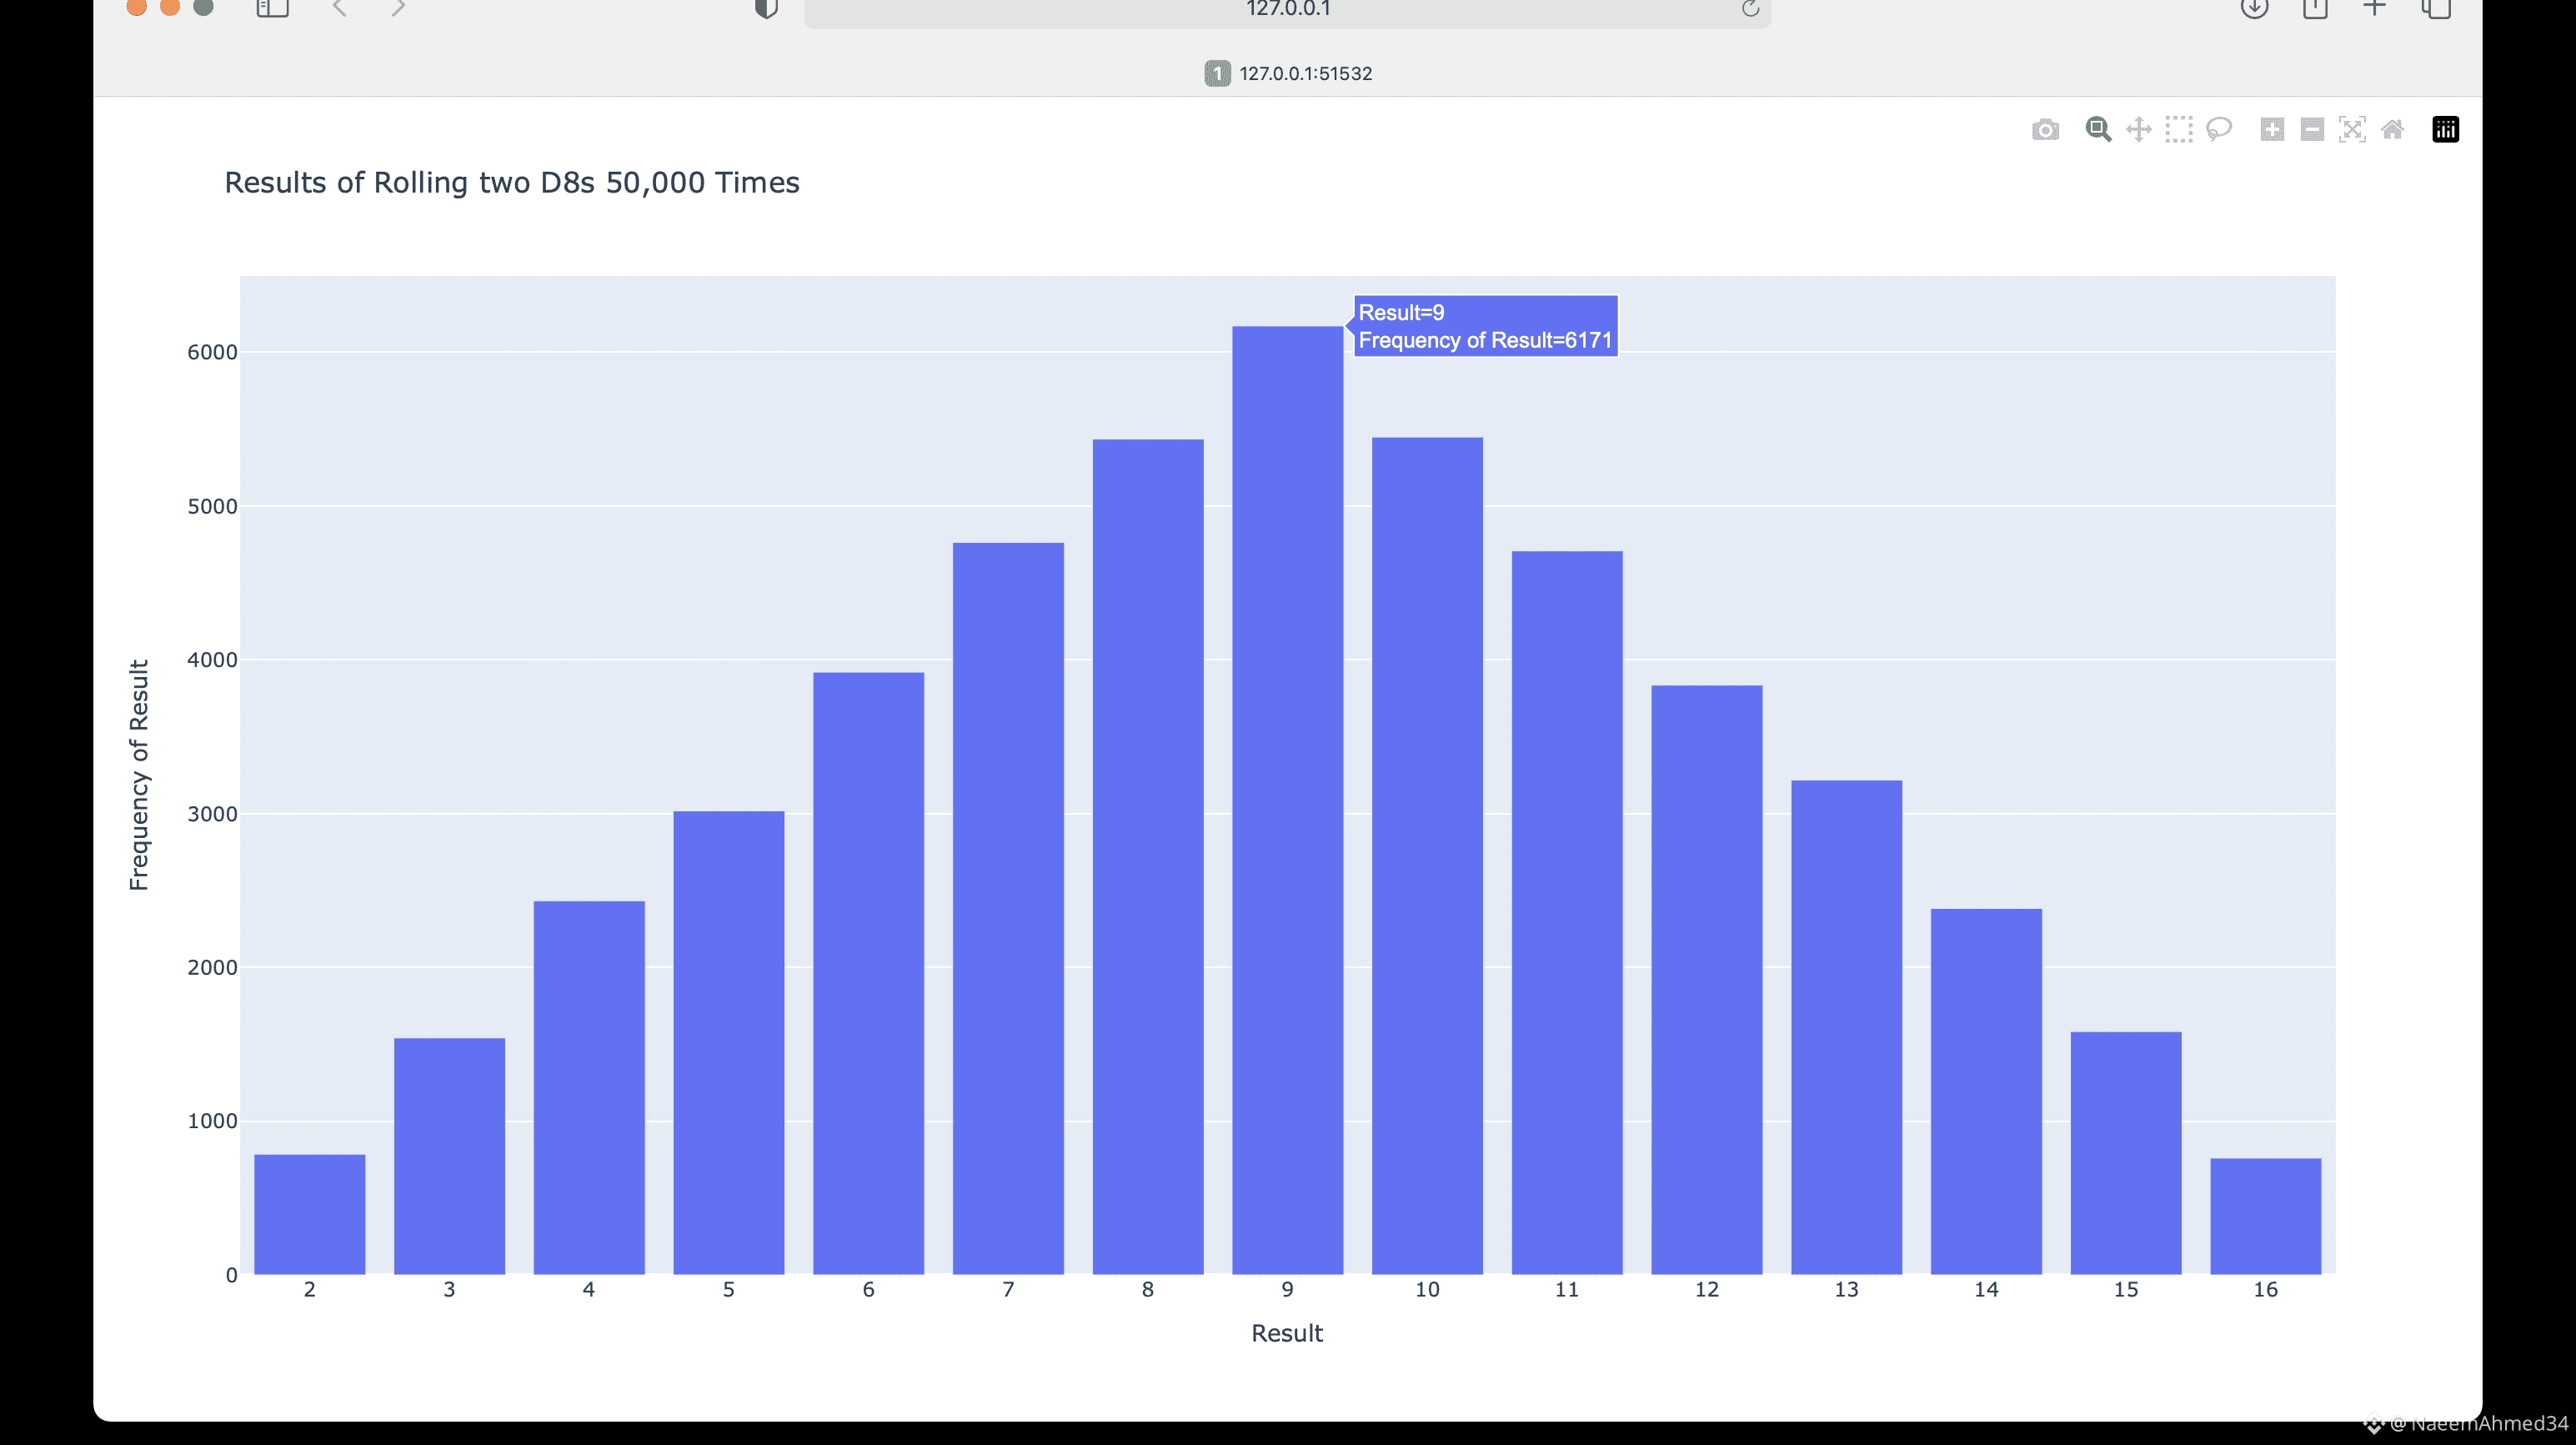Reload page via address bar refresh icon
The width and height of the screenshot is (2576, 1445).
coord(1750,9)
